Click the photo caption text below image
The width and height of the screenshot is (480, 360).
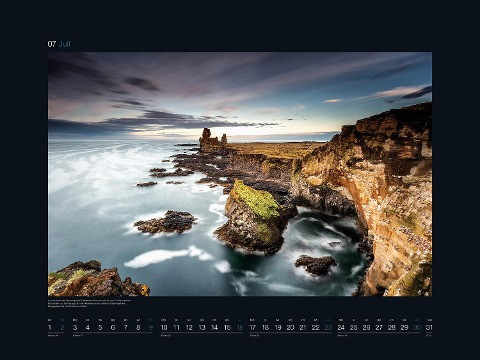pos(89,303)
